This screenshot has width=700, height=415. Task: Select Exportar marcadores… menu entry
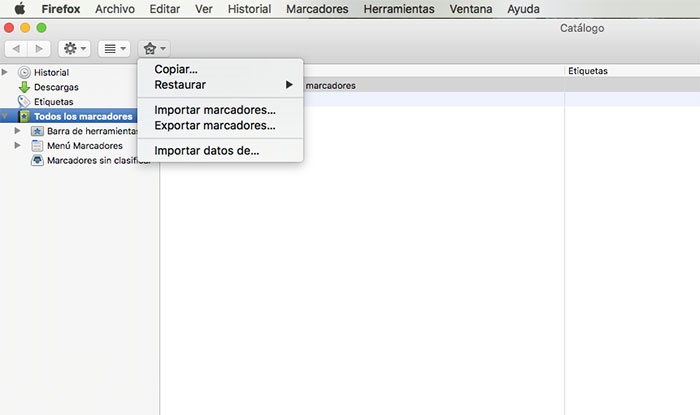(215, 126)
